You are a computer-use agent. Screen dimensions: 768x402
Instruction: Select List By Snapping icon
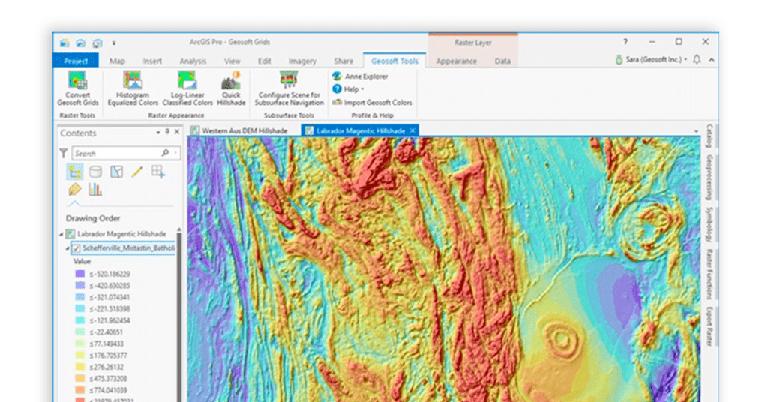click(x=158, y=172)
